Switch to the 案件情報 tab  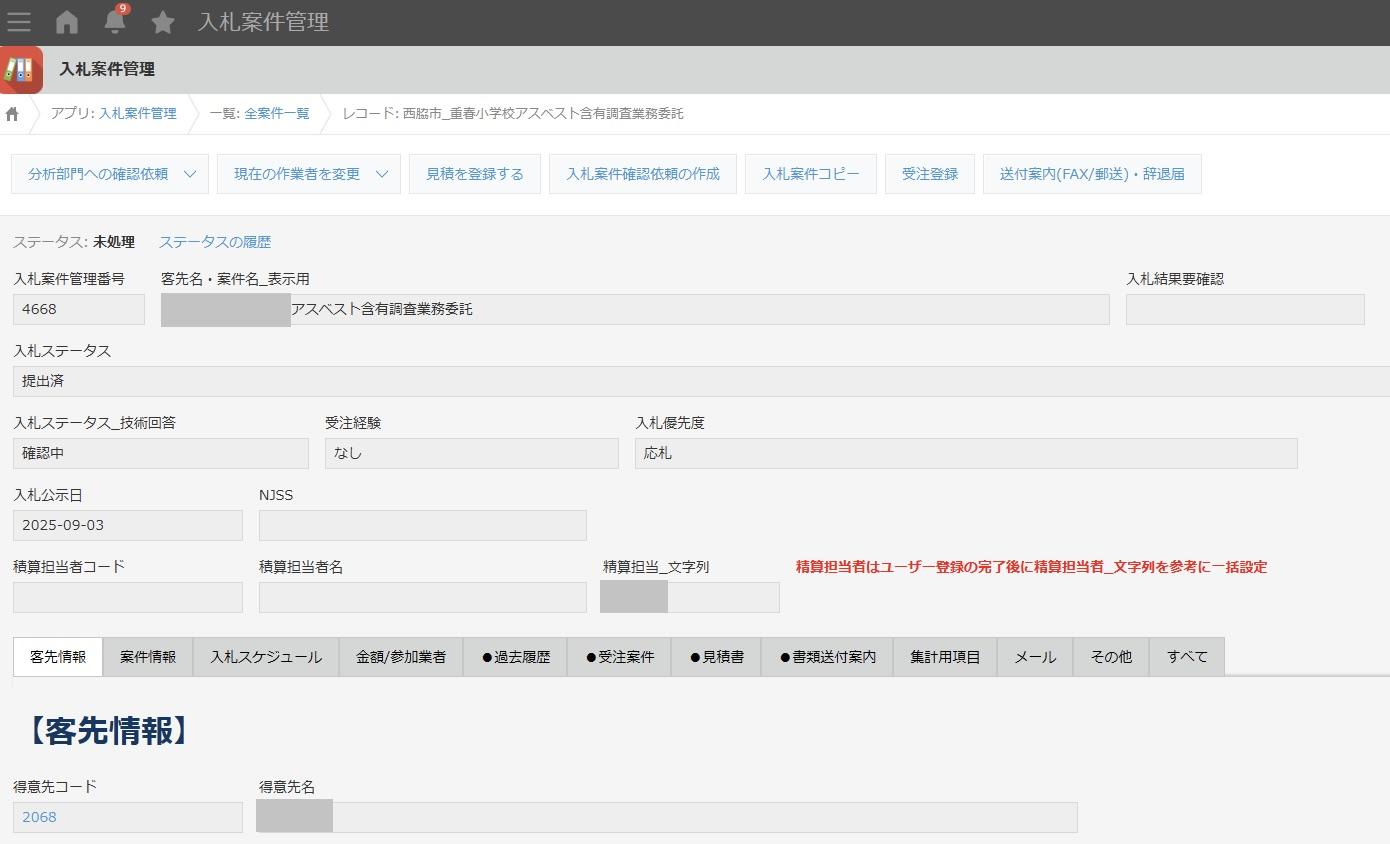[x=148, y=657]
